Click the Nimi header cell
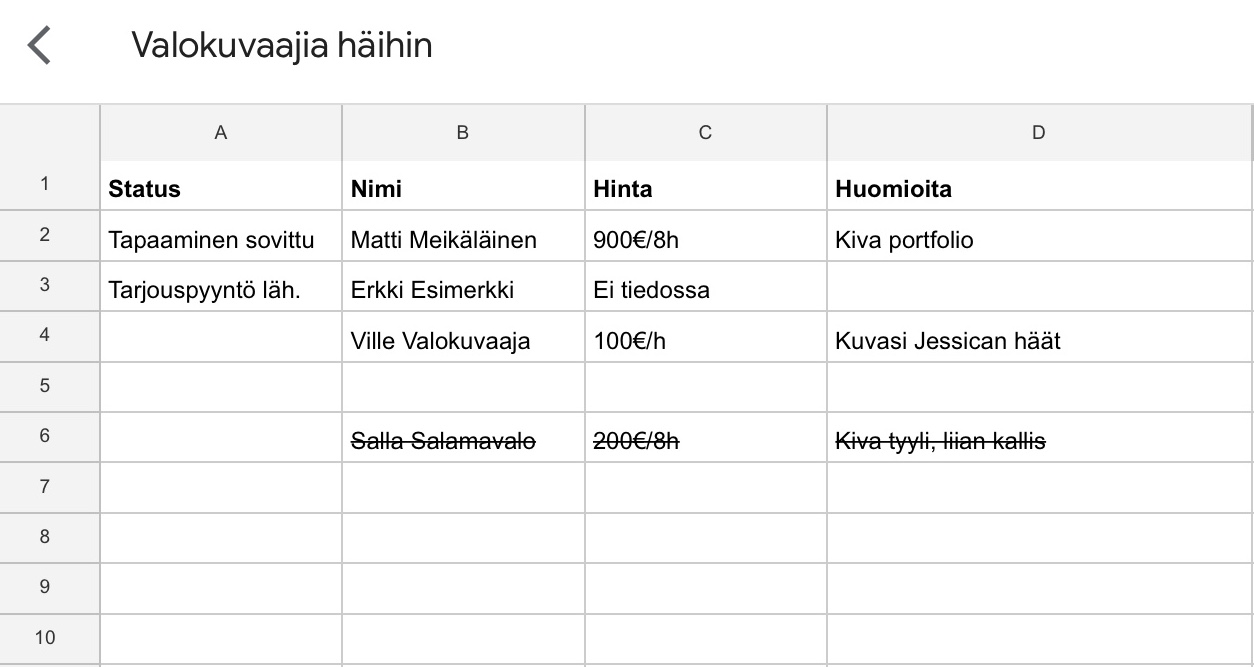1254x667 pixels. [x=462, y=189]
